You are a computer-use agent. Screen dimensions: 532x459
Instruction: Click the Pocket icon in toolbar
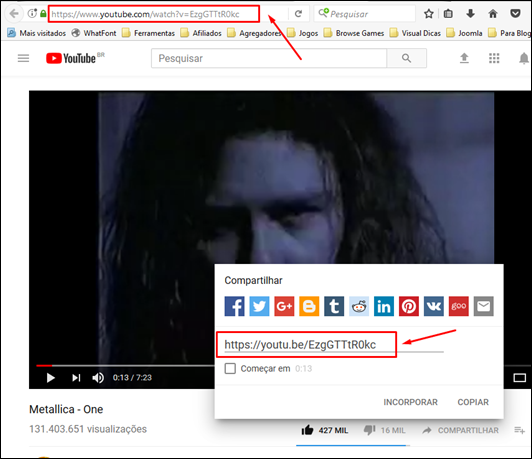515,14
